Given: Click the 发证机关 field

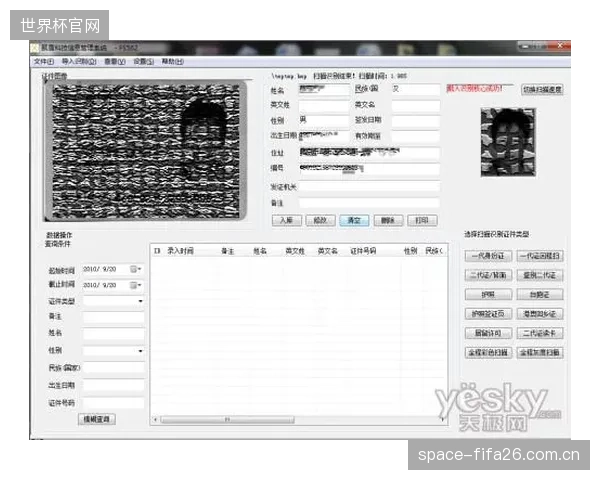Looking at the screenshot, I should (369, 187).
